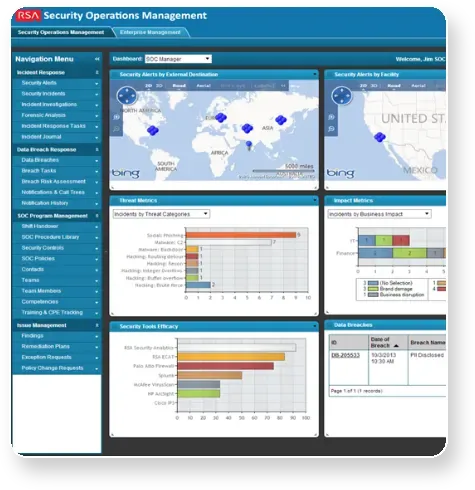
Task: Collapse the External Destination map toolbar
Action: [283, 86]
